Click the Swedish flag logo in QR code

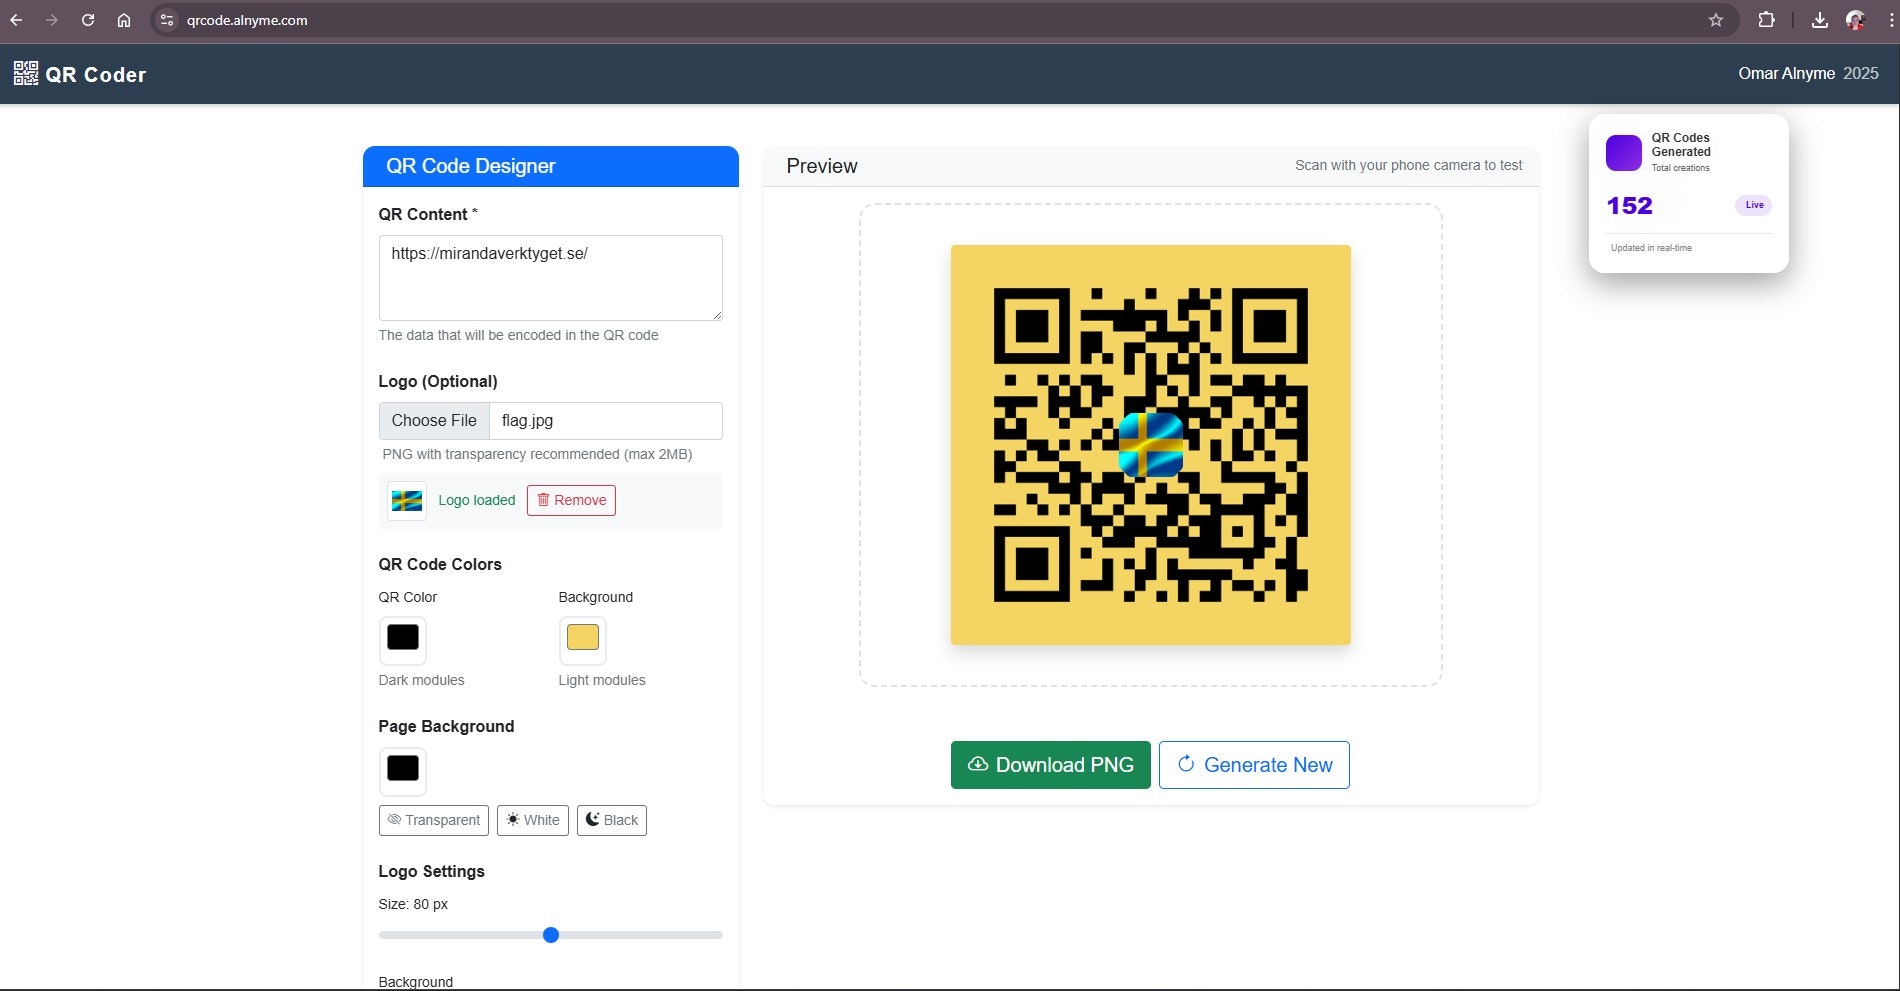[1151, 445]
